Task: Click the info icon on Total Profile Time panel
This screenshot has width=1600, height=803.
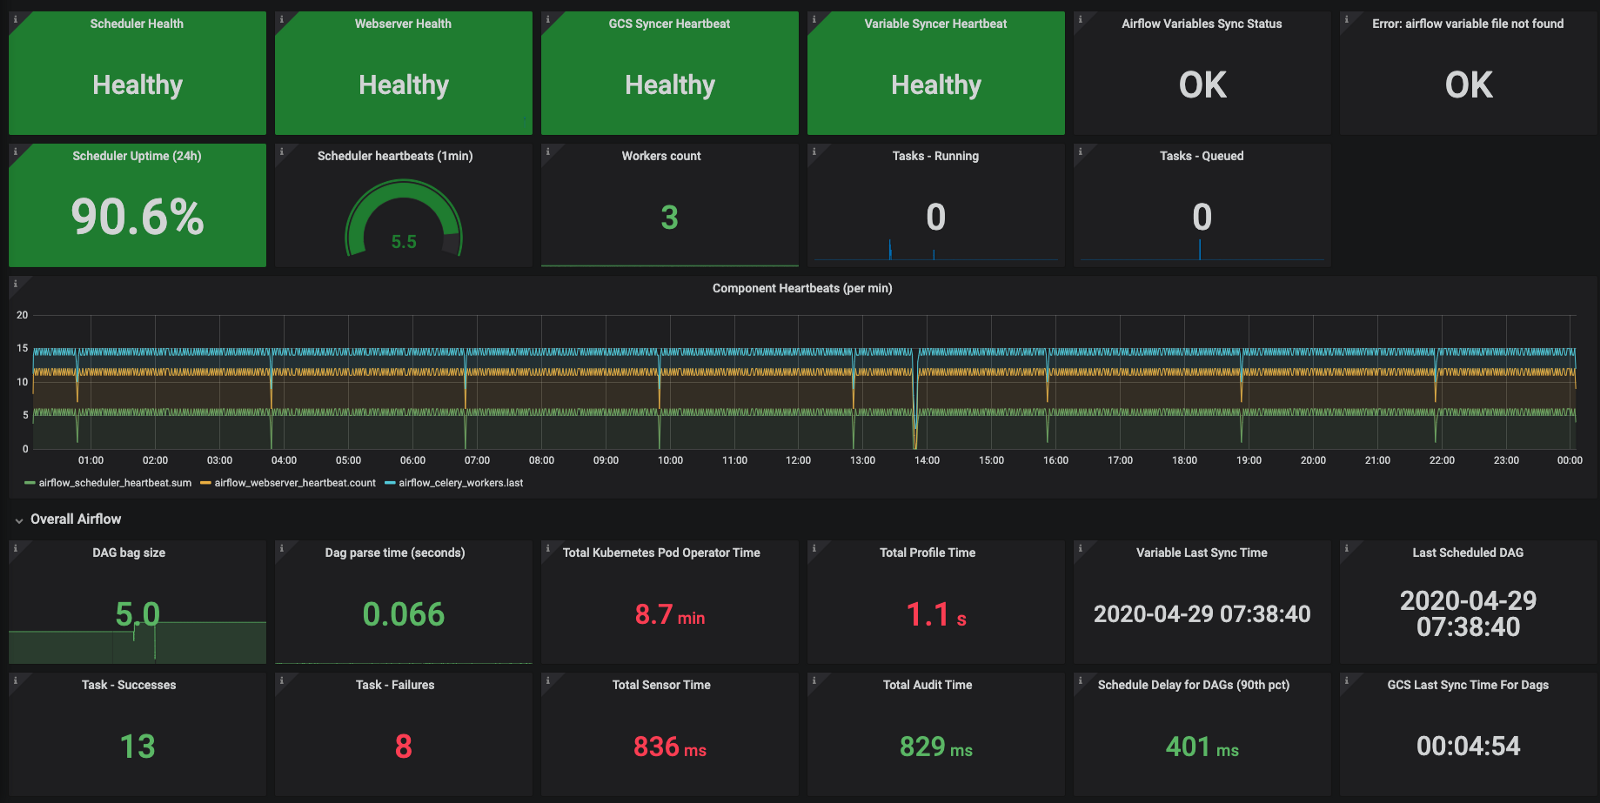Action: click(814, 548)
